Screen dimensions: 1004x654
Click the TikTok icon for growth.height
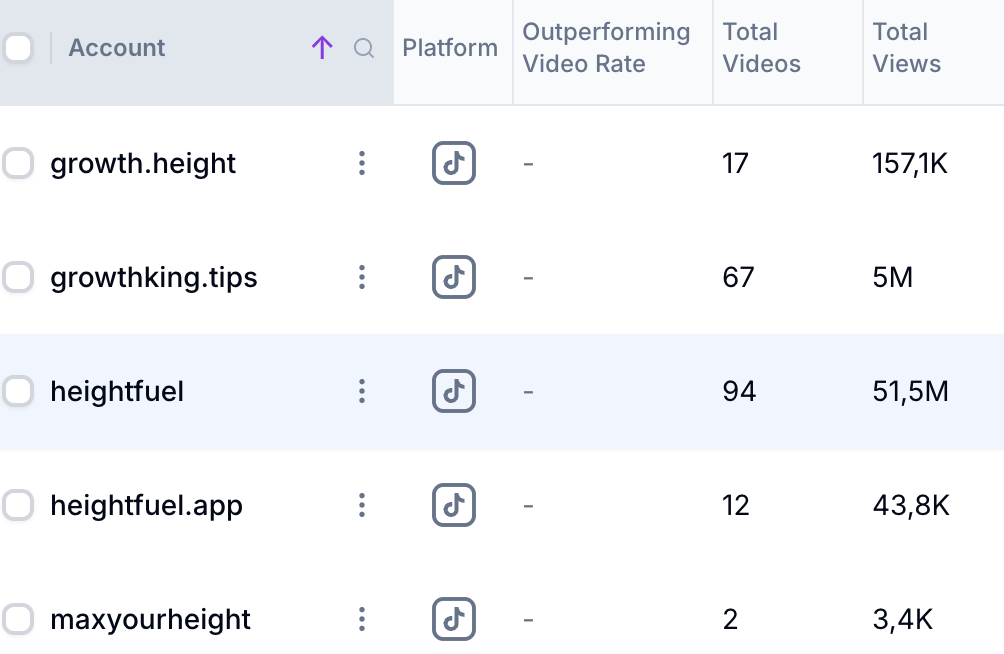click(x=454, y=163)
